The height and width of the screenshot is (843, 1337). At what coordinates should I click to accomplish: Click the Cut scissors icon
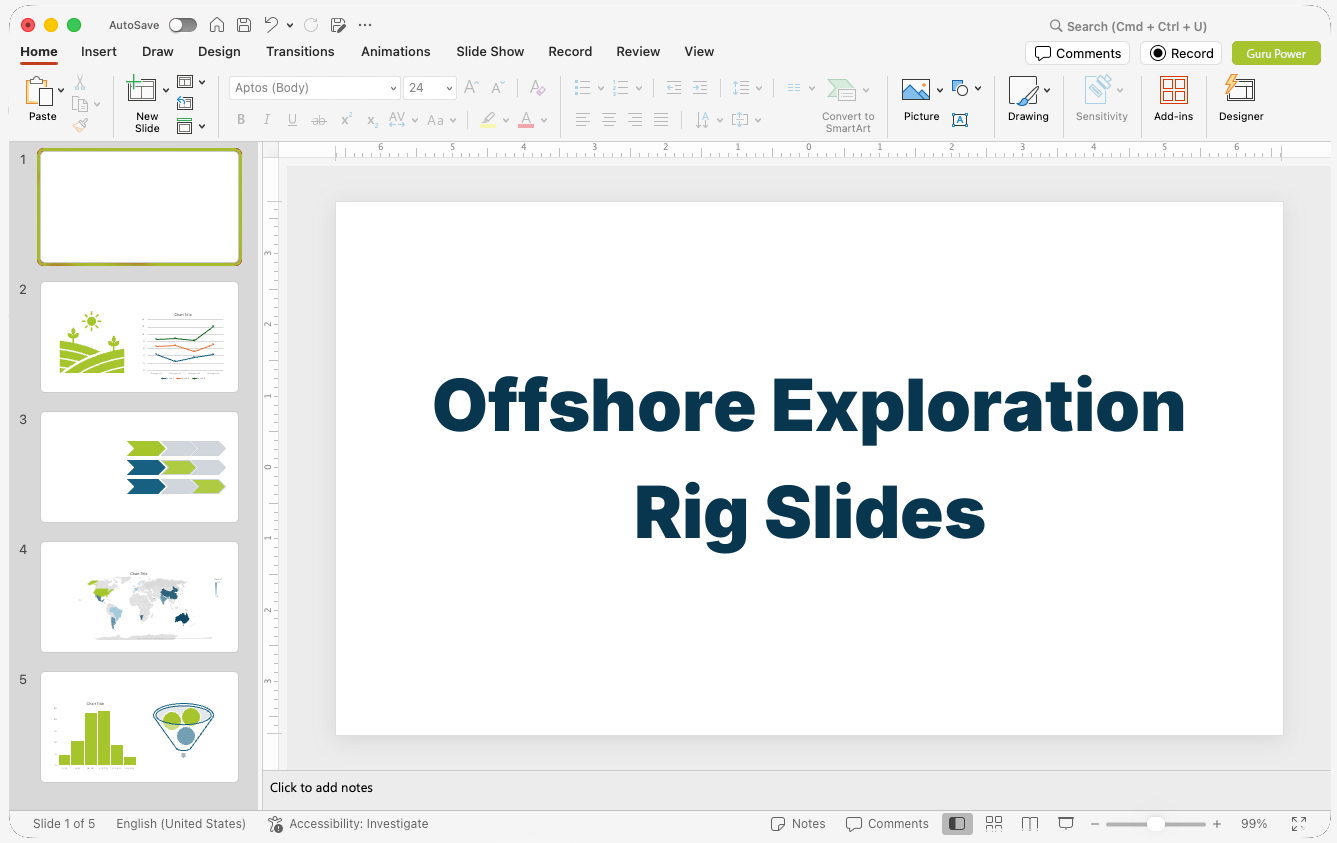tap(80, 83)
